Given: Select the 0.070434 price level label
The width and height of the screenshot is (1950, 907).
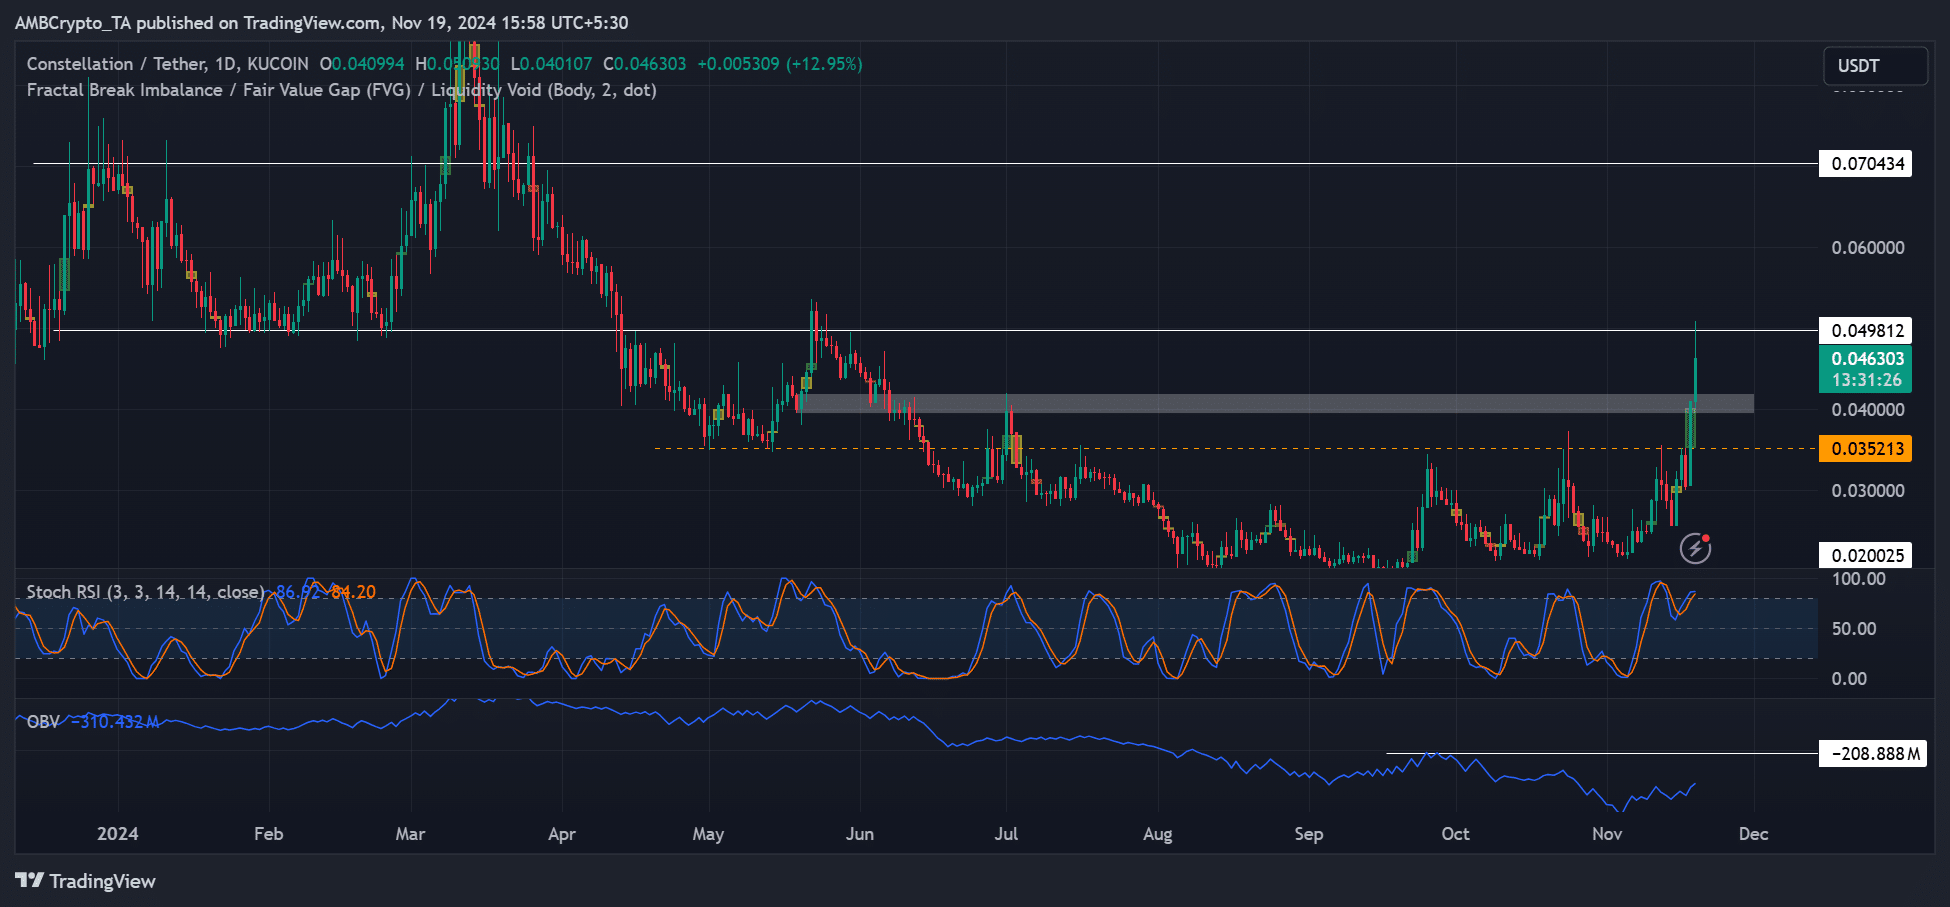Looking at the screenshot, I should pyautogui.click(x=1866, y=163).
